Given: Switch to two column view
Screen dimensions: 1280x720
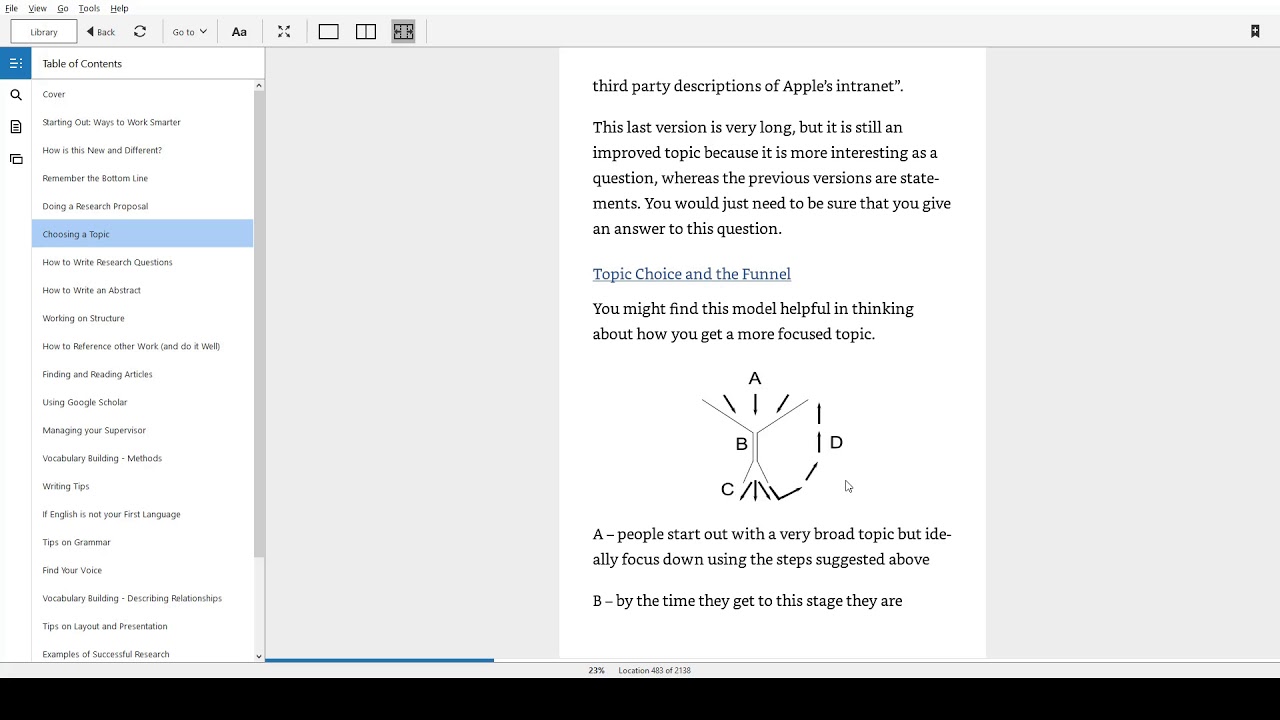Looking at the screenshot, I should coord(366,32).
